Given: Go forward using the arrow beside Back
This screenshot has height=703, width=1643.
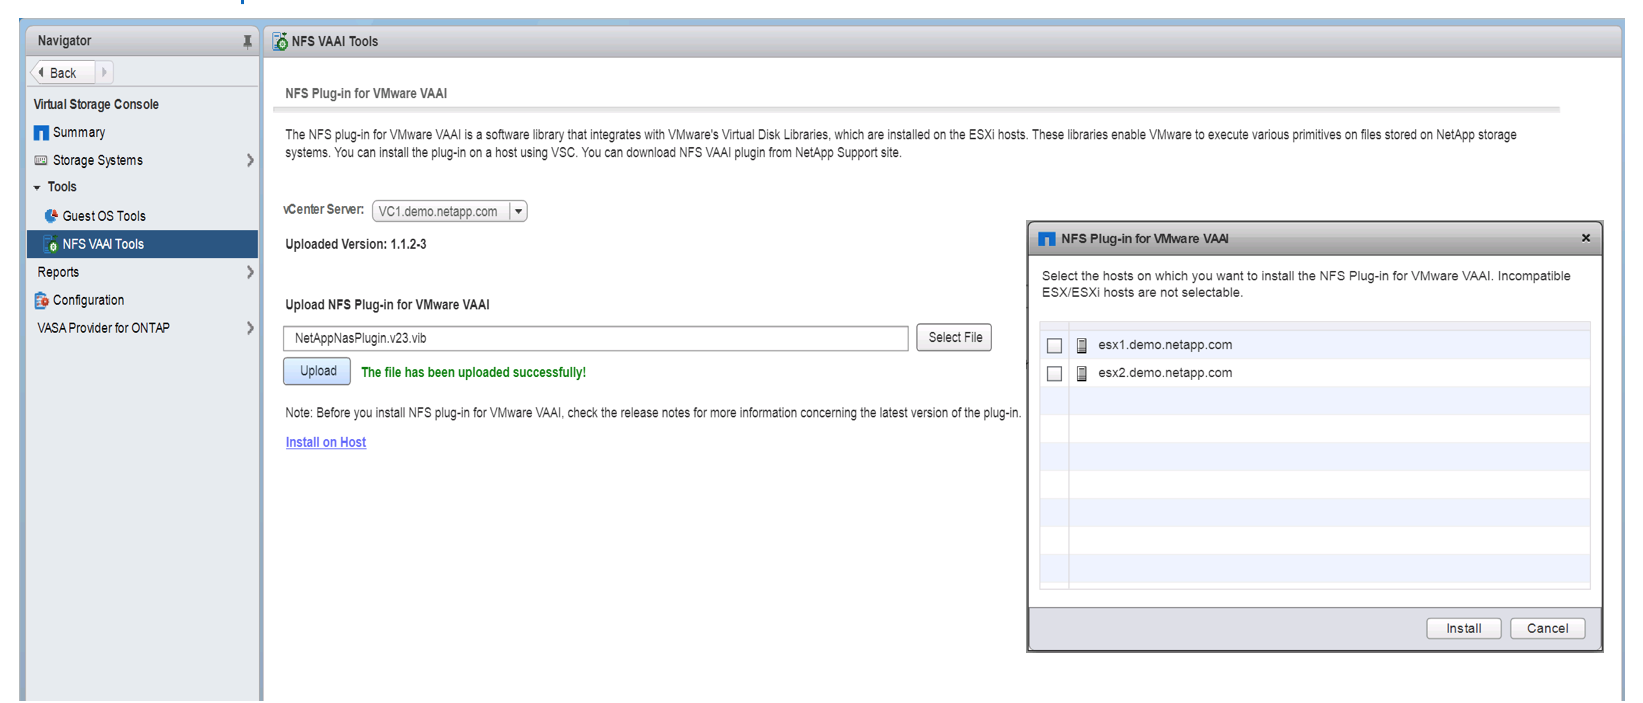Looking at the screenshot, I should (104, 72).
